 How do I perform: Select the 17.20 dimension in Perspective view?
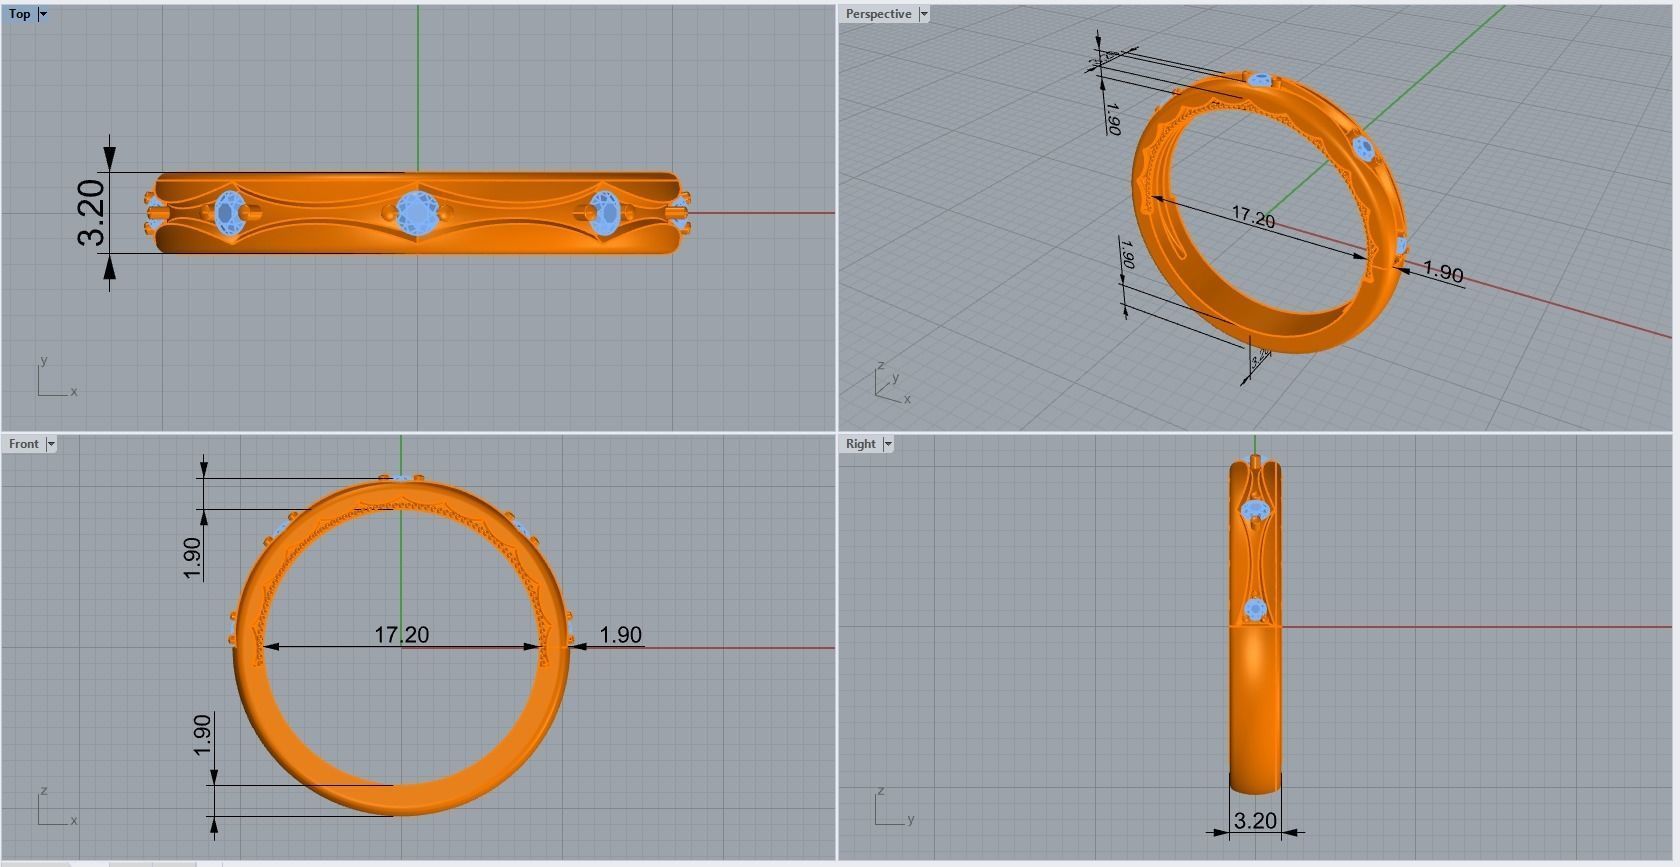pyautogui.click(x=1253, y=216)
